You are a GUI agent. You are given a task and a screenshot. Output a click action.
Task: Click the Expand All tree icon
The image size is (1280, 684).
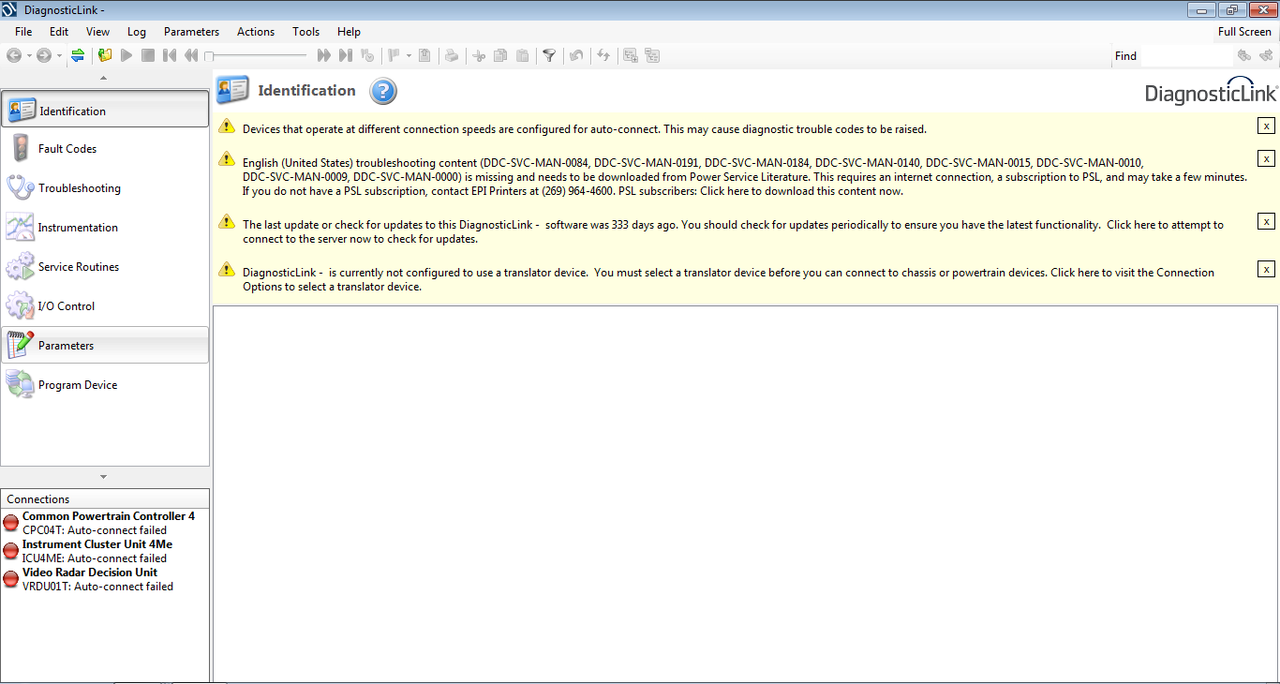631,56
